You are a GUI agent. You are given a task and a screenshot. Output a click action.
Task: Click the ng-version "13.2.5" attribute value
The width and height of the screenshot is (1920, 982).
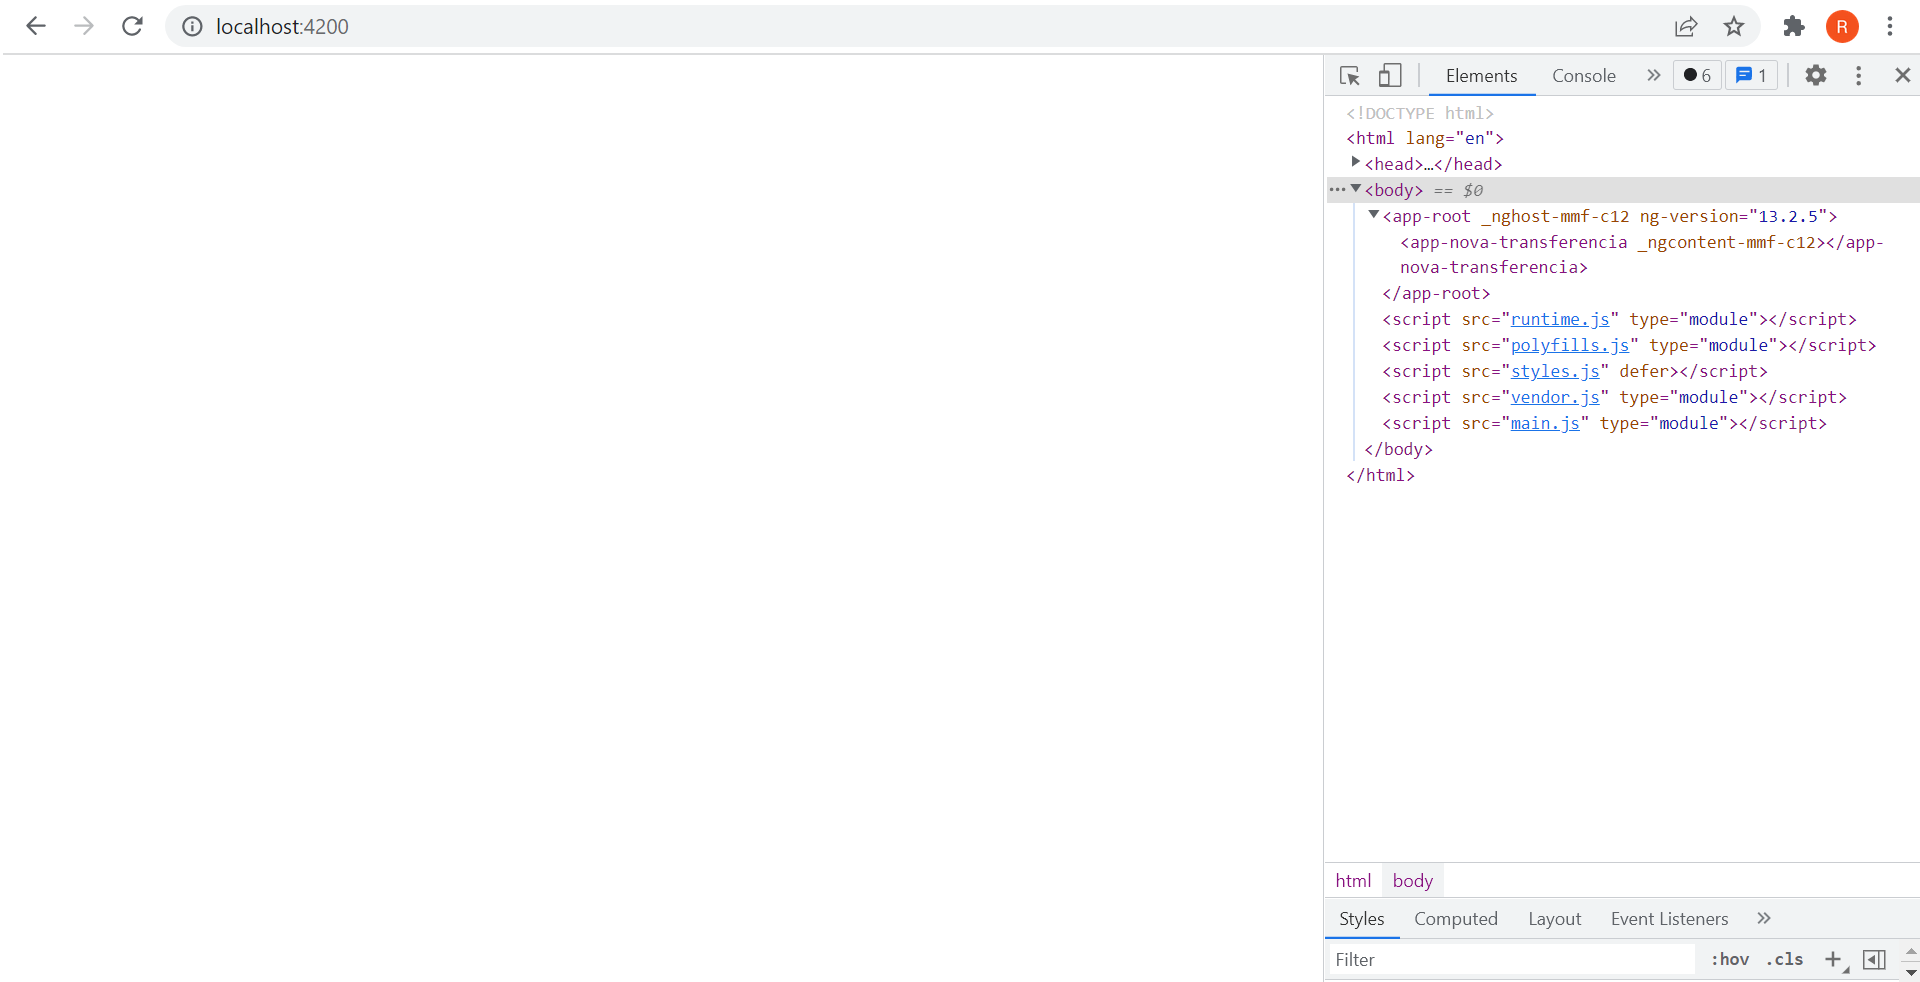(1788, 216)
